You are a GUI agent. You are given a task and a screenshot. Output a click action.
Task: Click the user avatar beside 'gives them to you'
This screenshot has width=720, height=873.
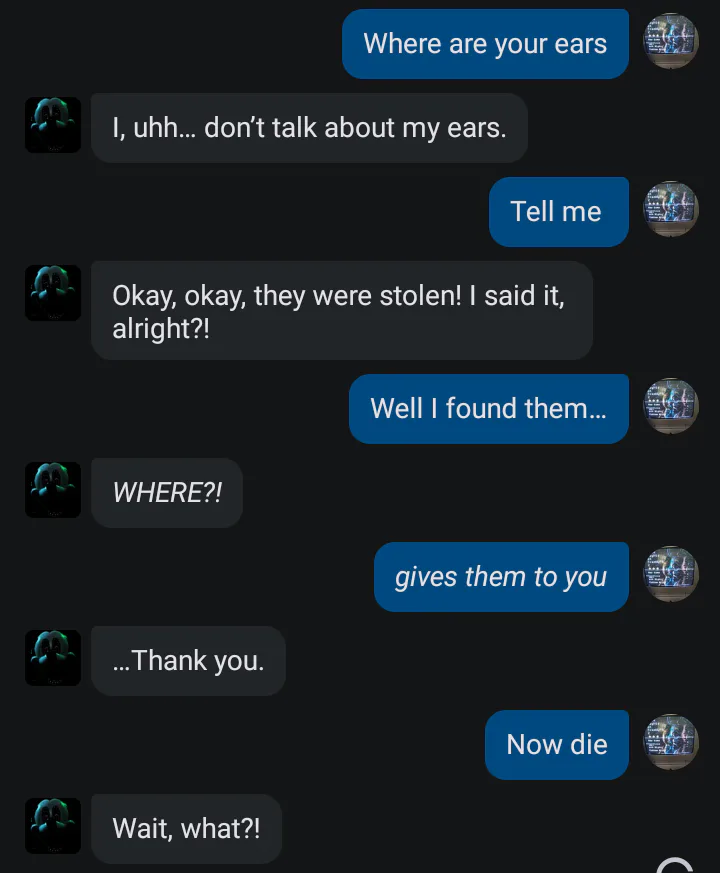[x=670, y=574]
